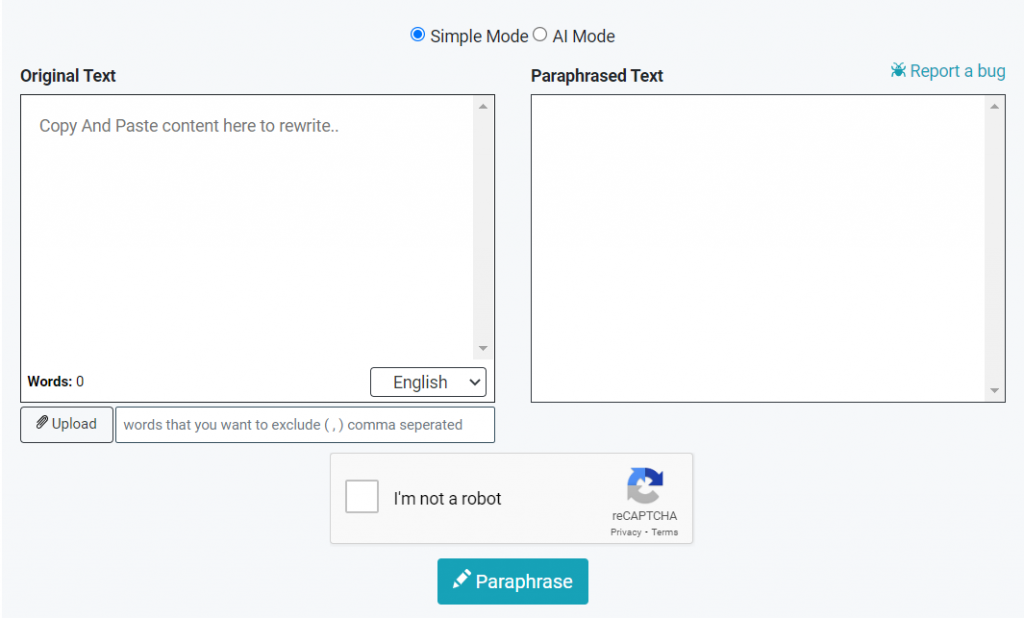Check the I'm not a robot checkbox

tap(362, 497)
